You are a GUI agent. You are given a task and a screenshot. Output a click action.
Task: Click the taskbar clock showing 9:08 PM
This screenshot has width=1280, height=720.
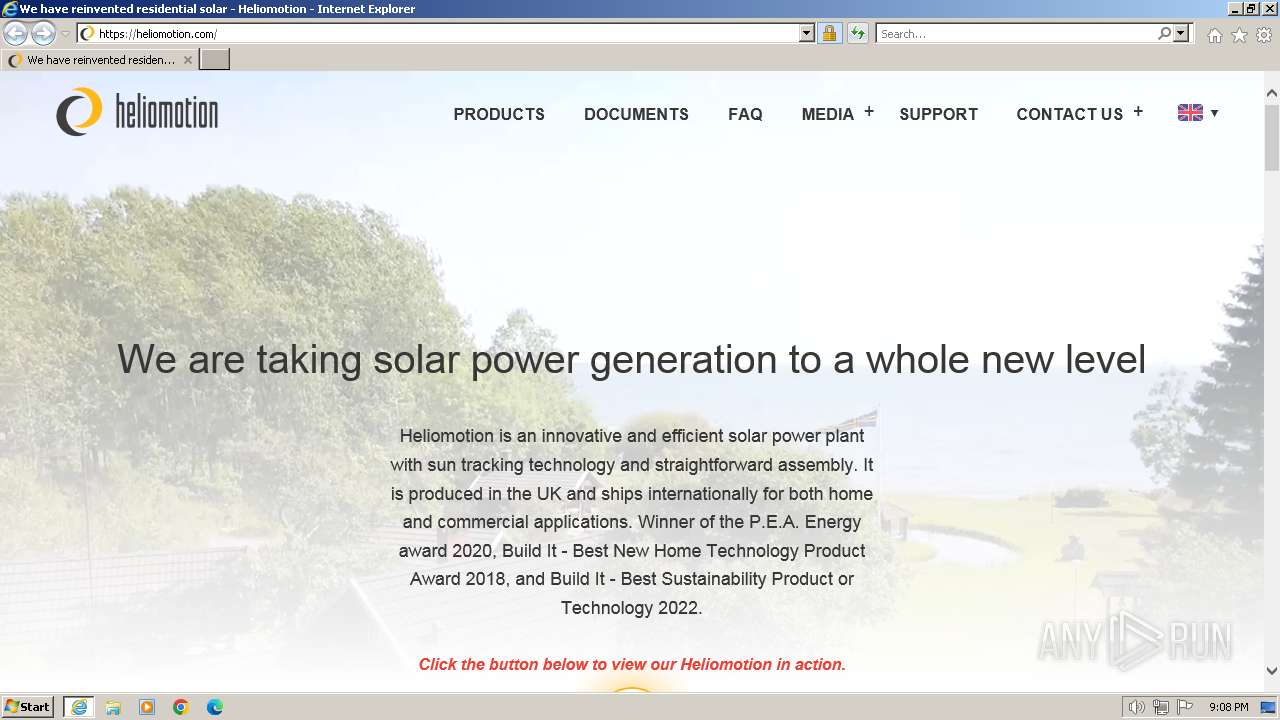1228,707
